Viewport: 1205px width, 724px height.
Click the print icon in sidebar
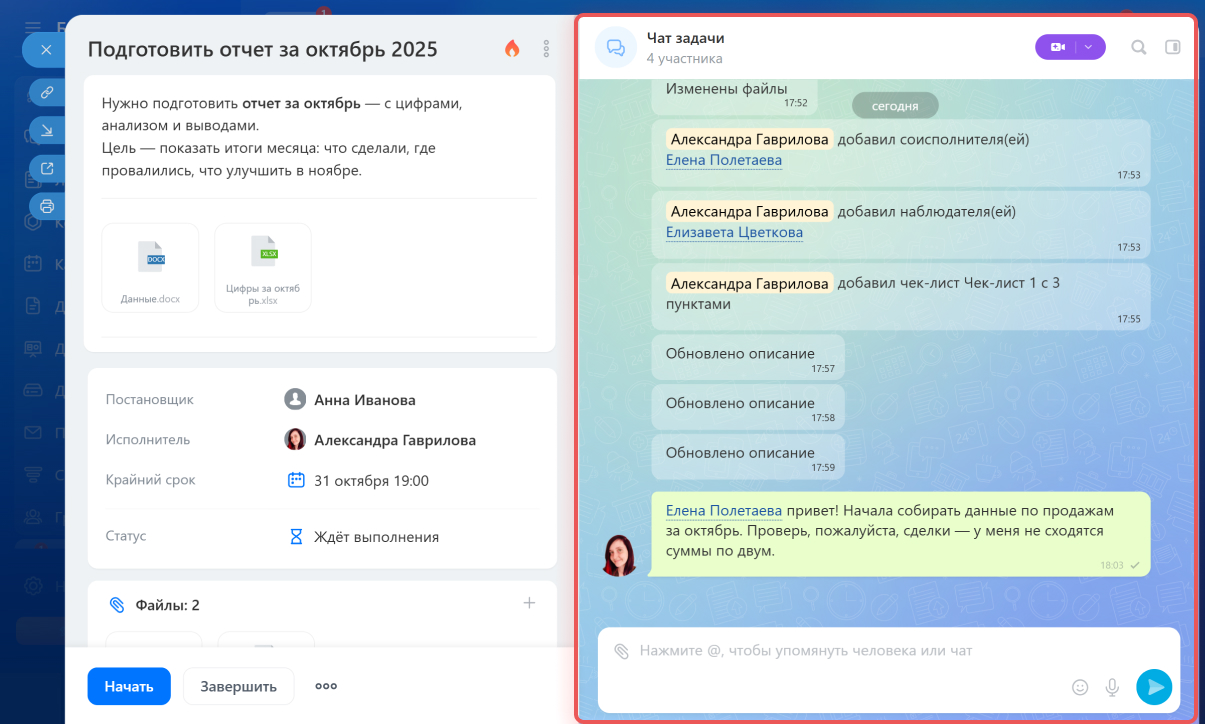46,206
